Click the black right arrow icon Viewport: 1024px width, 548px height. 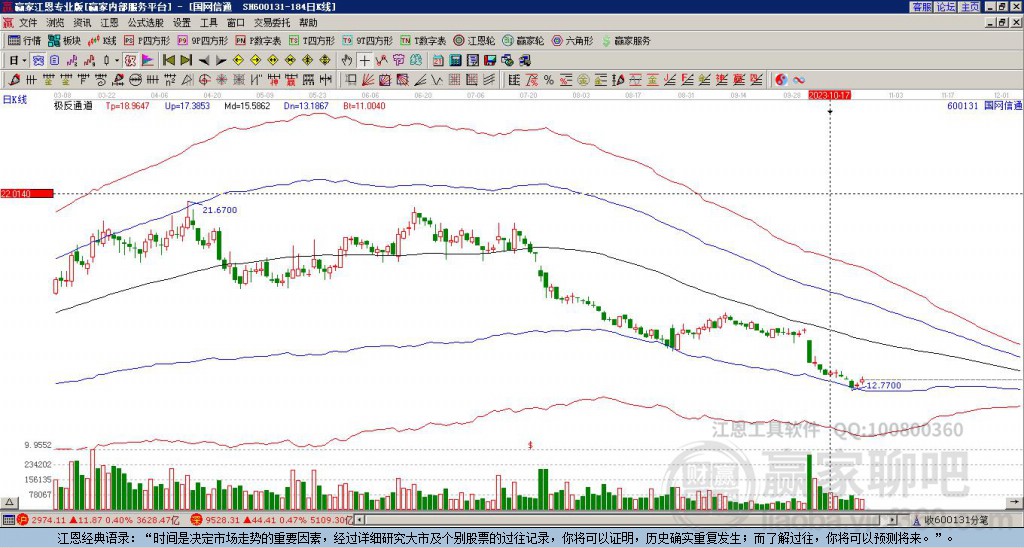pyautogui.click(x=221, y=61)
